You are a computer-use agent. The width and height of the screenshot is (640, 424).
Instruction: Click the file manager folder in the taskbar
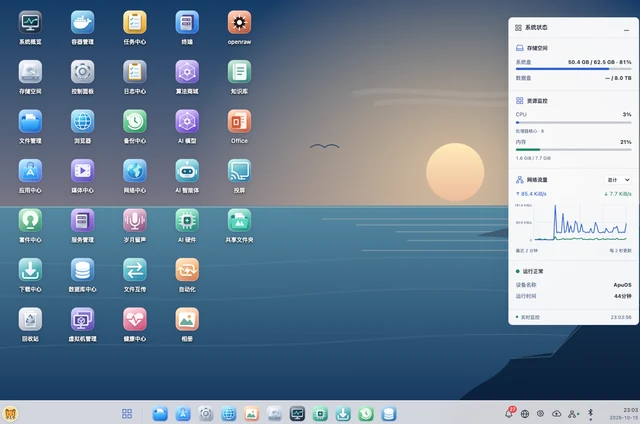[160, 414]
